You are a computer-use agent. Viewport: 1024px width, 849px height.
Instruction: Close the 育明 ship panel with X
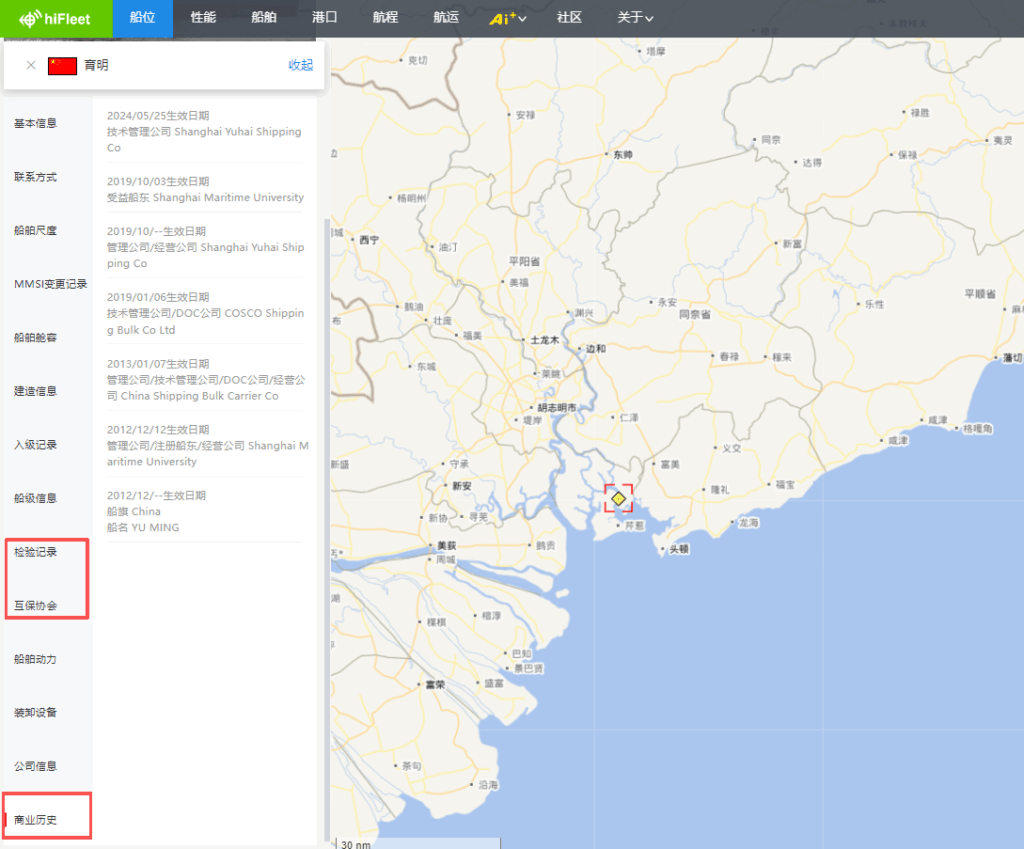point(31,65)
